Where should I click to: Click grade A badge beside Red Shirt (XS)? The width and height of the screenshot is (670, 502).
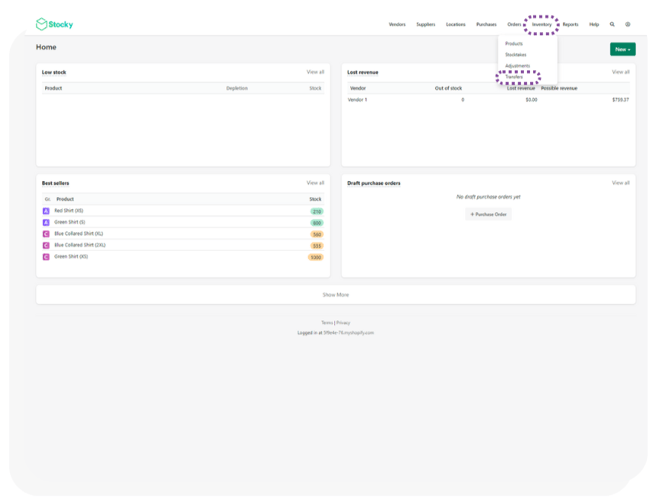pyautogui.click(x=46, y=211)
